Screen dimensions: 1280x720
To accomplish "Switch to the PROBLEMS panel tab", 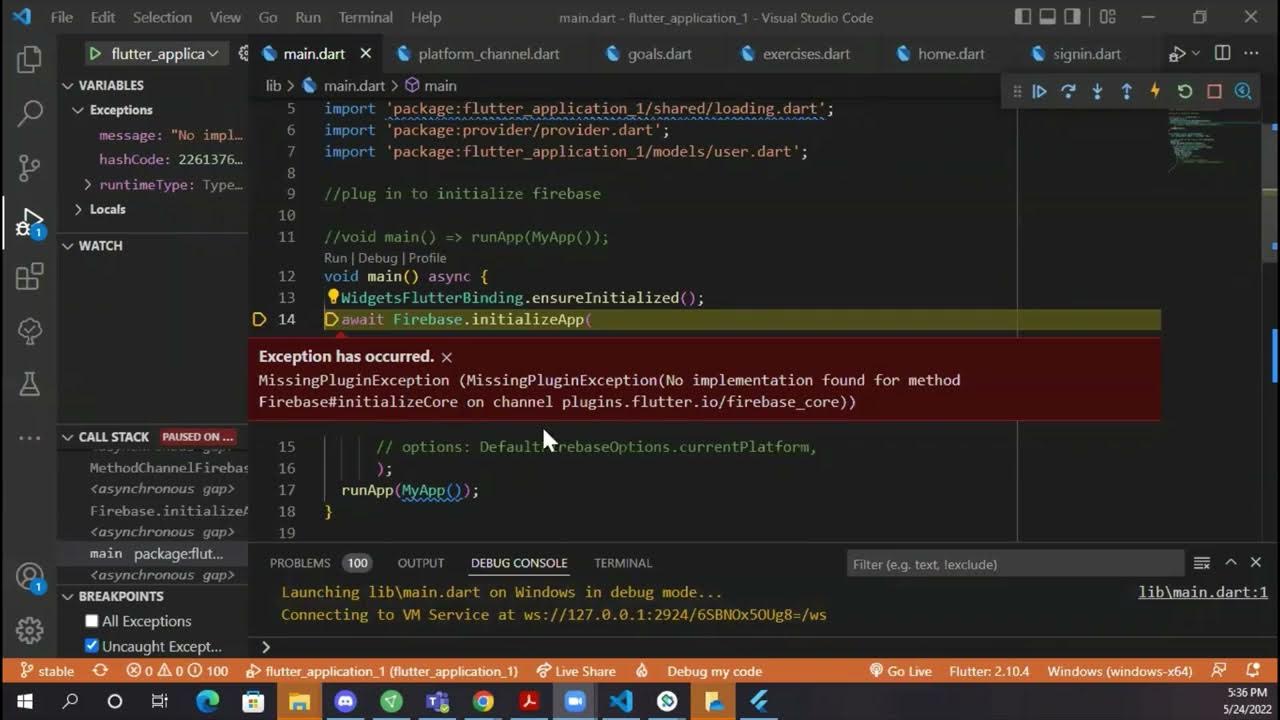I will [x=299, y=563].
